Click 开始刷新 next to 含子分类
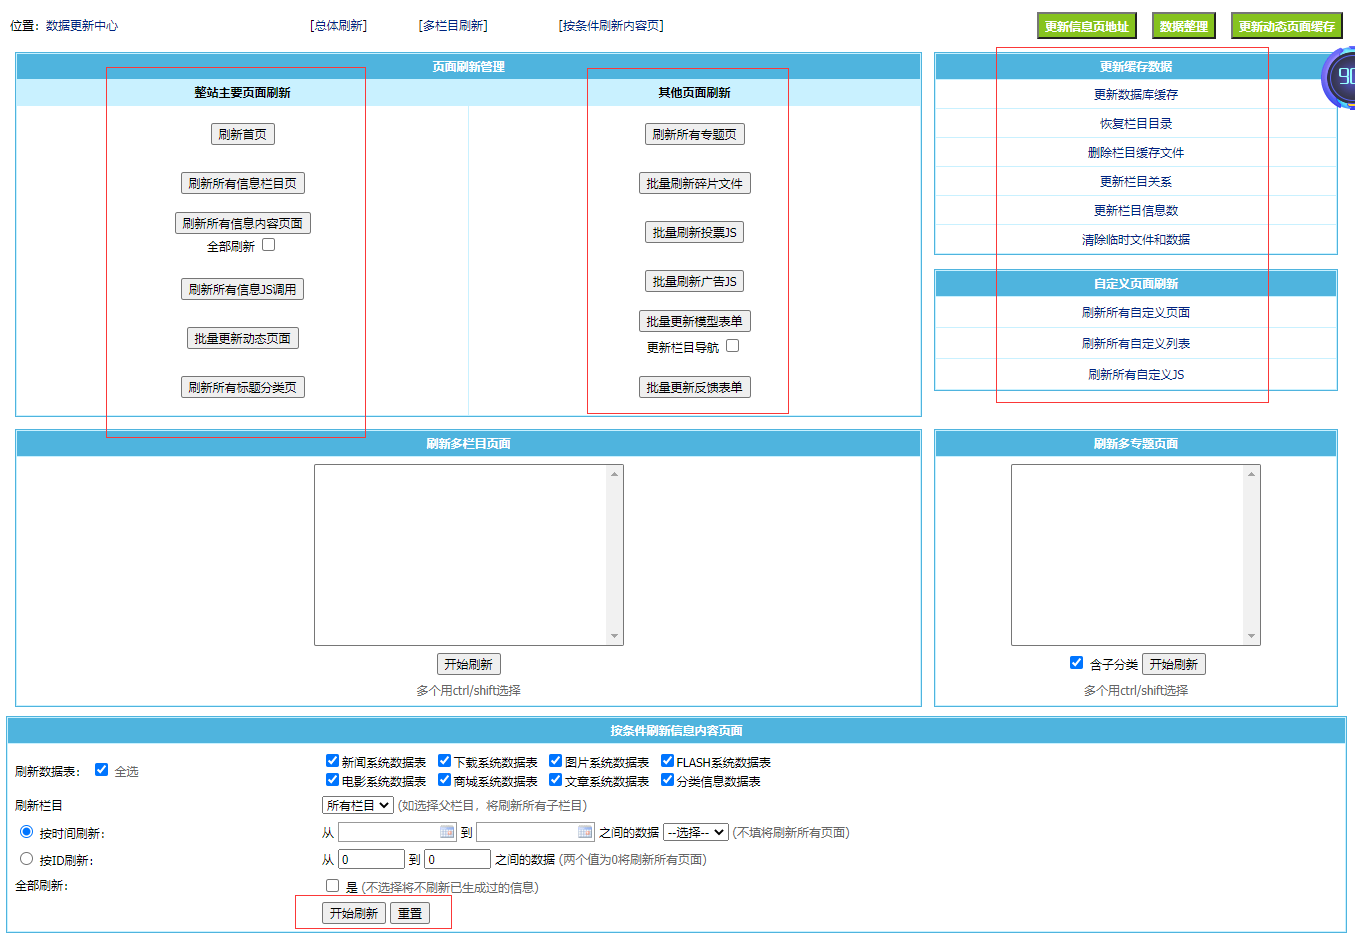 click(x=1174, y=664)
